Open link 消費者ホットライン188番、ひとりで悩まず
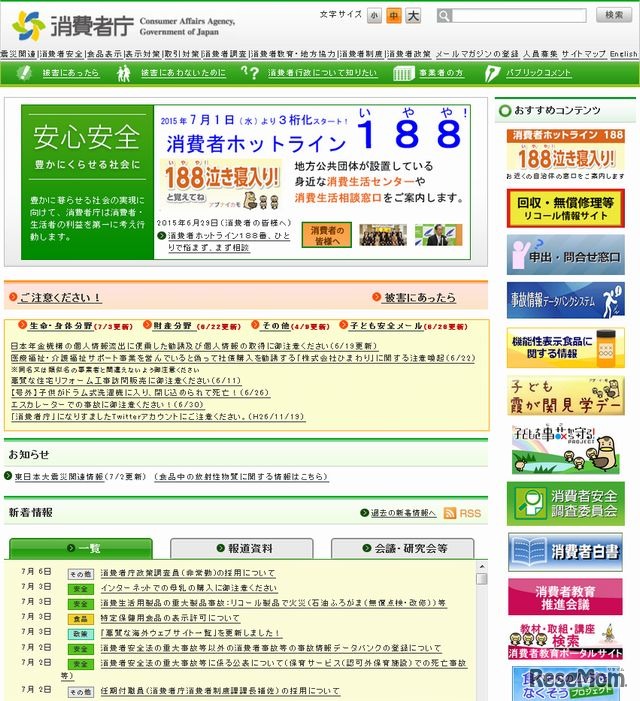This screenshot has height=701, width=640. click(228, 241)
